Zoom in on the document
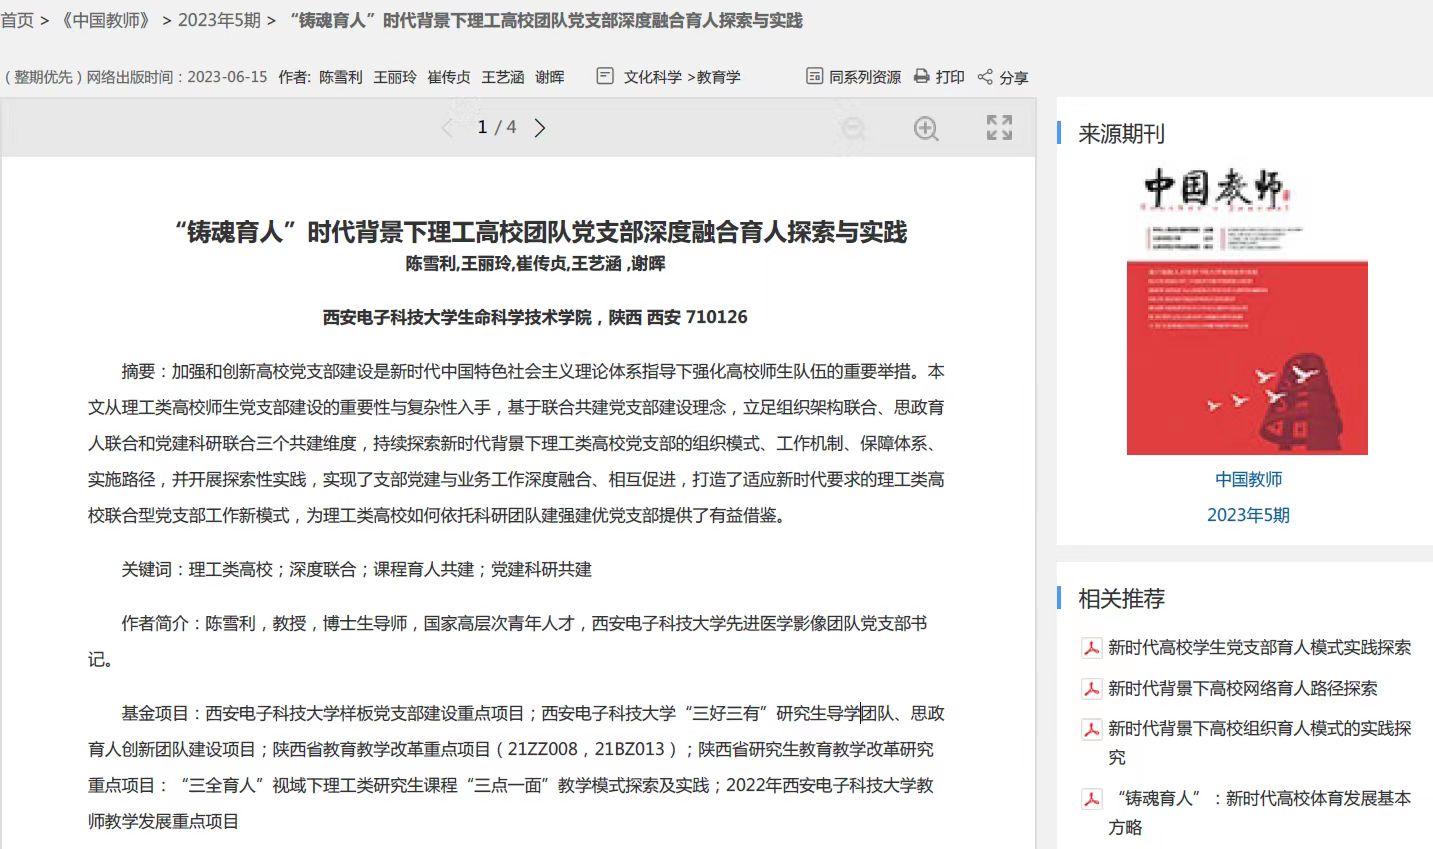Viewport: 1433px width, 849px height. (x=926, y=128)
